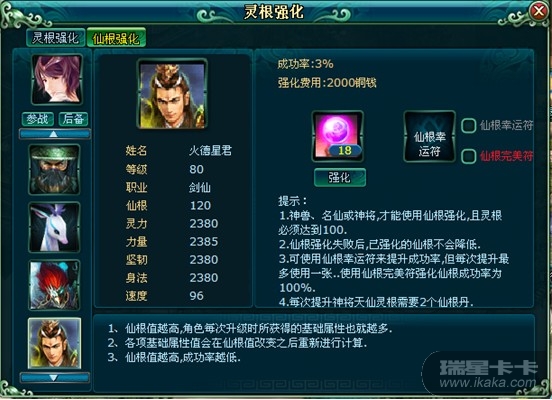Close the 灵根强化 window
The width and height of the screenshot is (552, 400).
point(539,12)
